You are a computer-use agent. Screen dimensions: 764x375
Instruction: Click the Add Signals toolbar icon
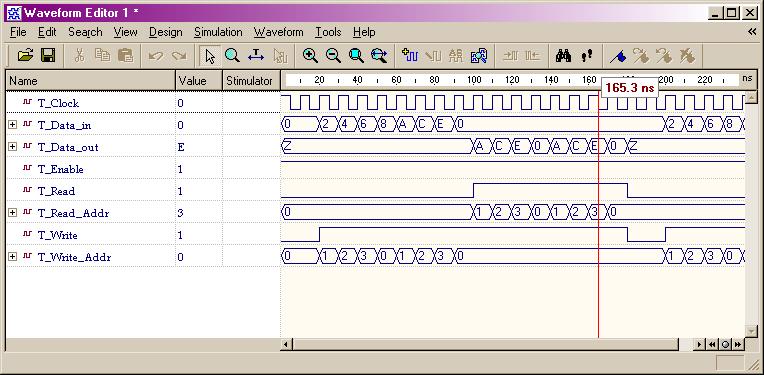tap(409, 56)
